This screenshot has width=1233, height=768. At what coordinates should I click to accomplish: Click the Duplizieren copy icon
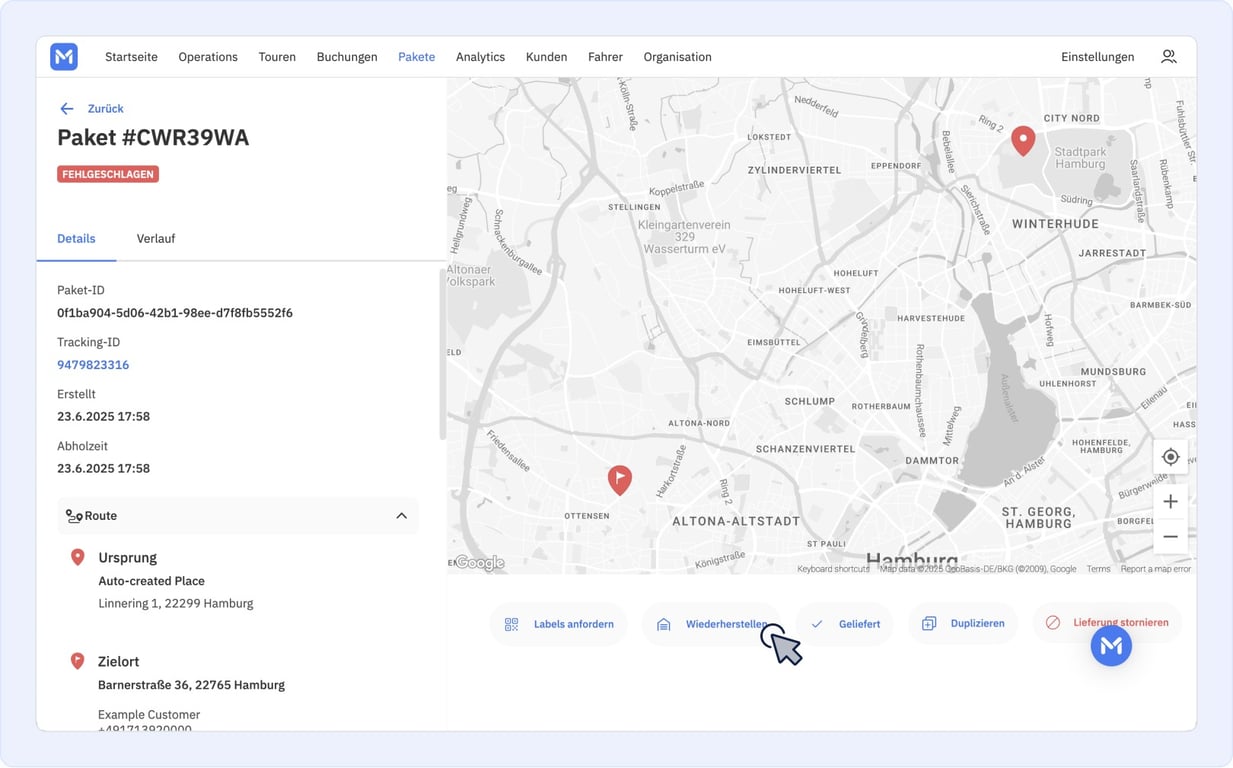[x=929, y=624]
